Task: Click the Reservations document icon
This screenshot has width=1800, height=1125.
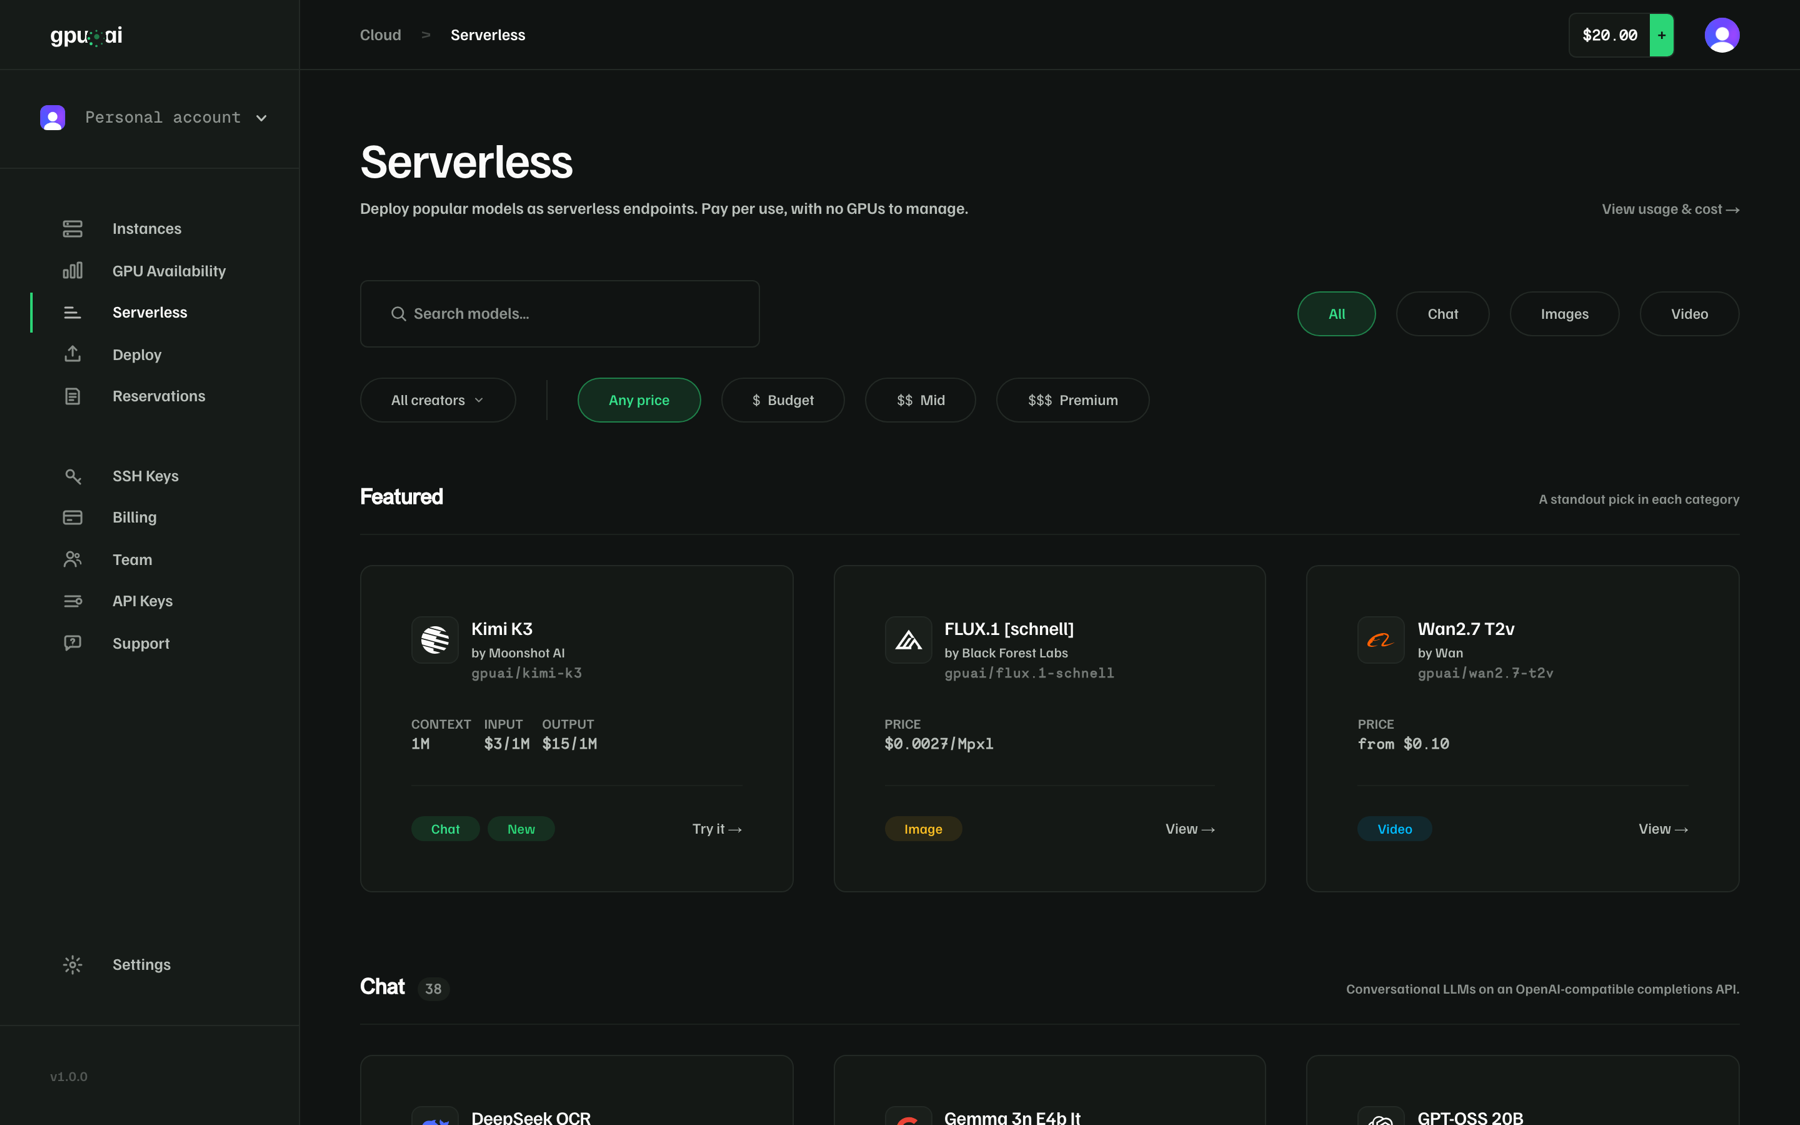Action: 73,396
